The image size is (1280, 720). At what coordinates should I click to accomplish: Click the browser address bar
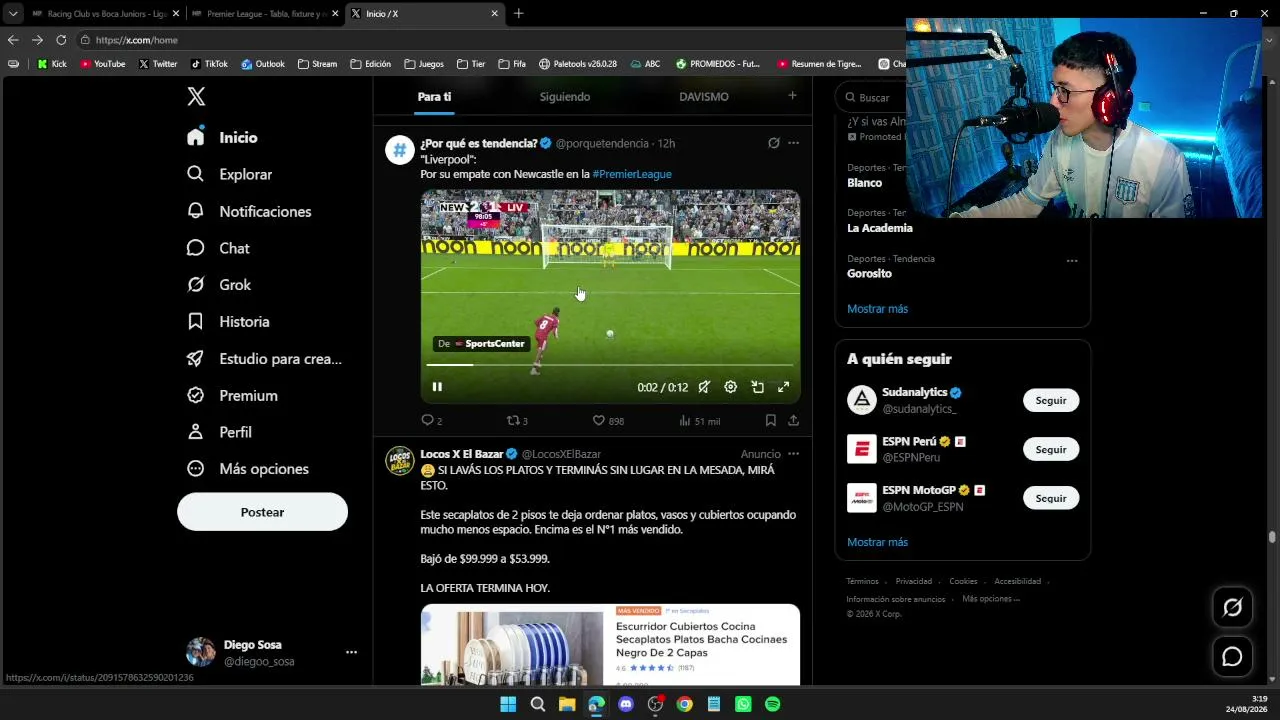tap(490, 40)
